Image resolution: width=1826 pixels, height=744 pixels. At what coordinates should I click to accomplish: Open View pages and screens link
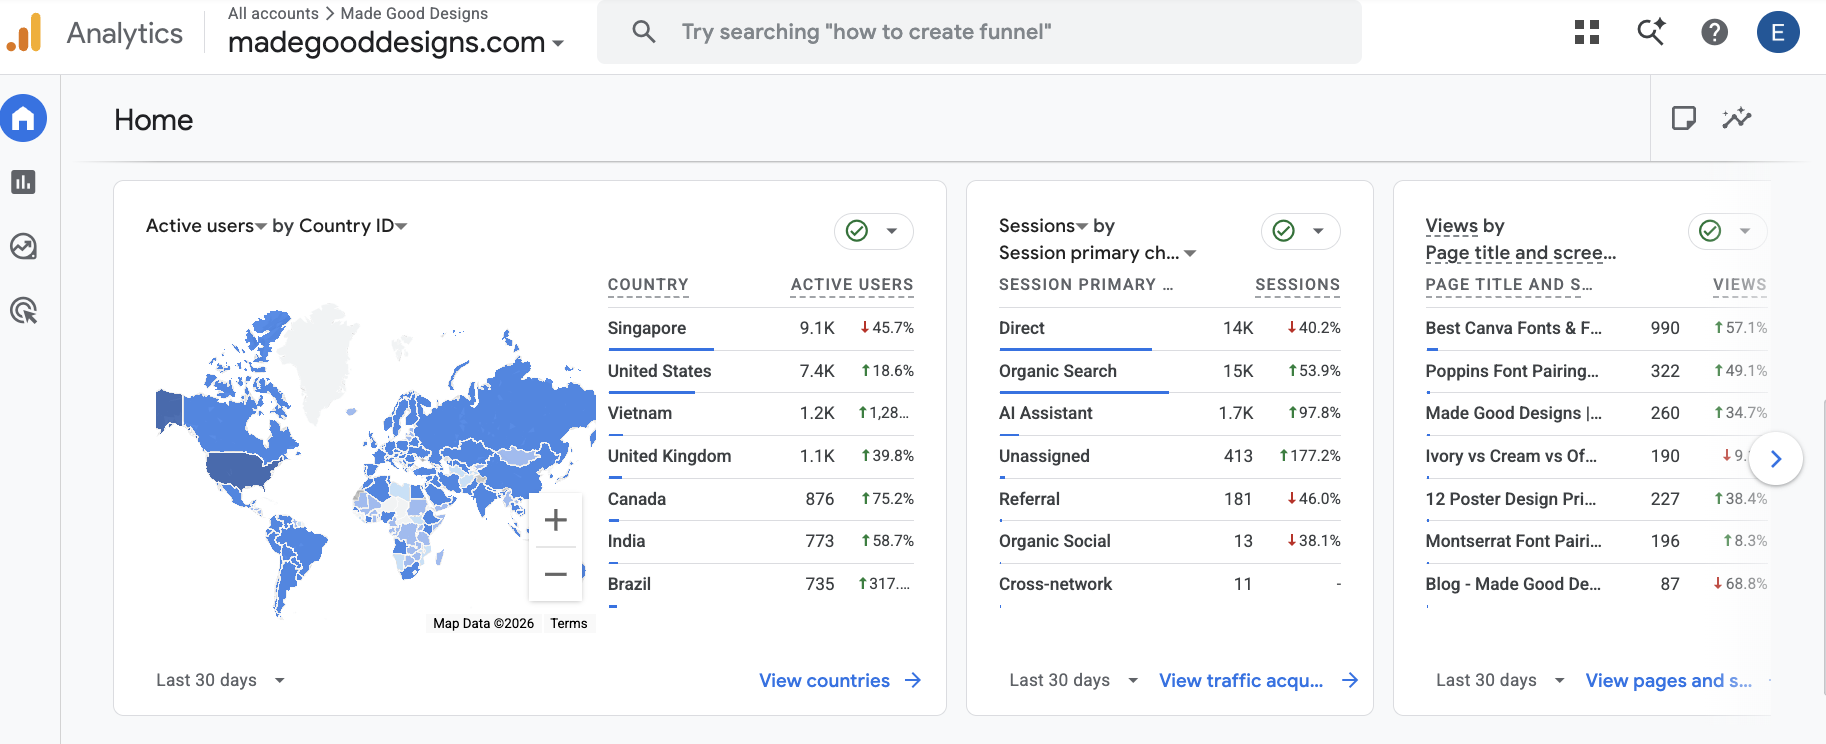[x=1669, y=680]
